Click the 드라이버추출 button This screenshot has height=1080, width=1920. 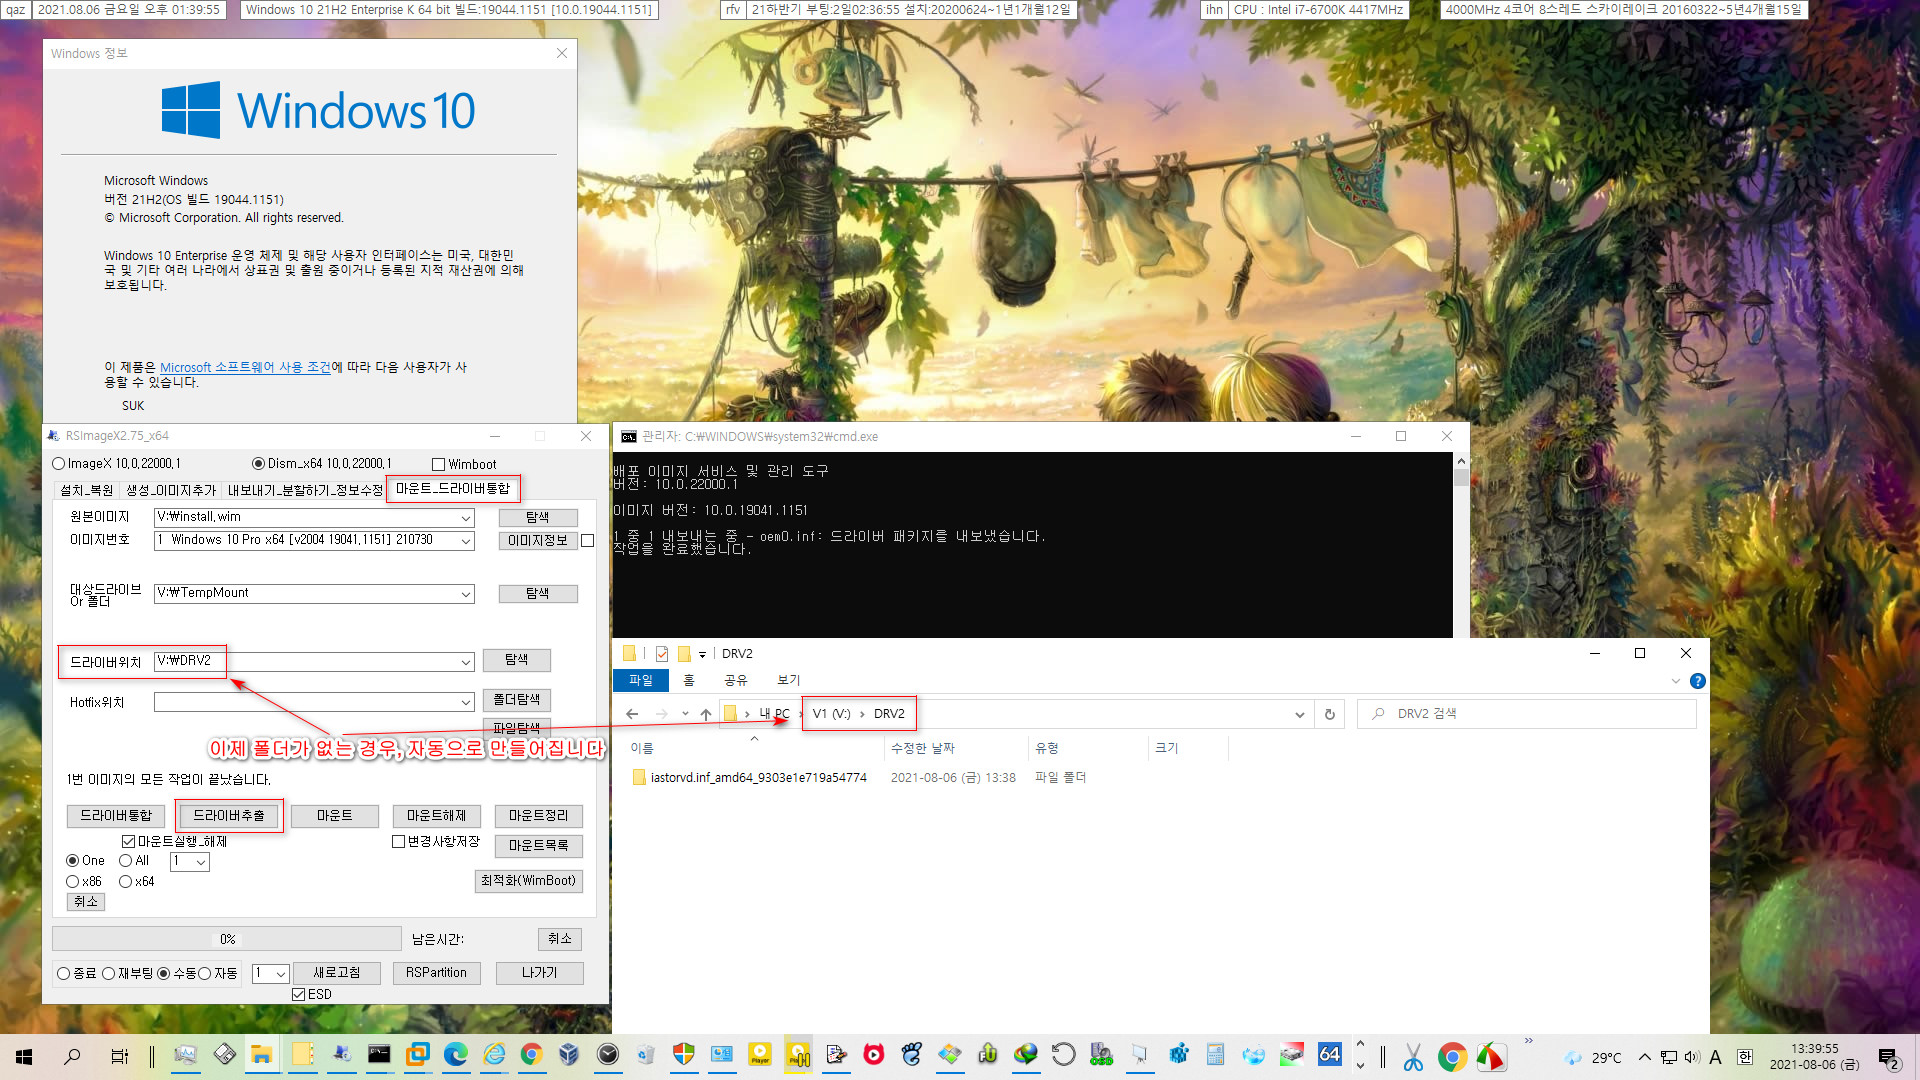229,816
